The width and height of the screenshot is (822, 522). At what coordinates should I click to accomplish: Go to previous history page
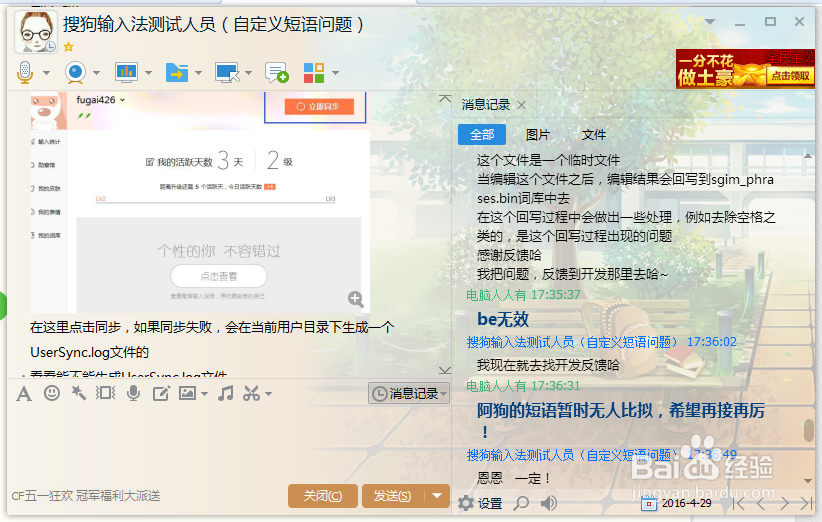[761, 504]
